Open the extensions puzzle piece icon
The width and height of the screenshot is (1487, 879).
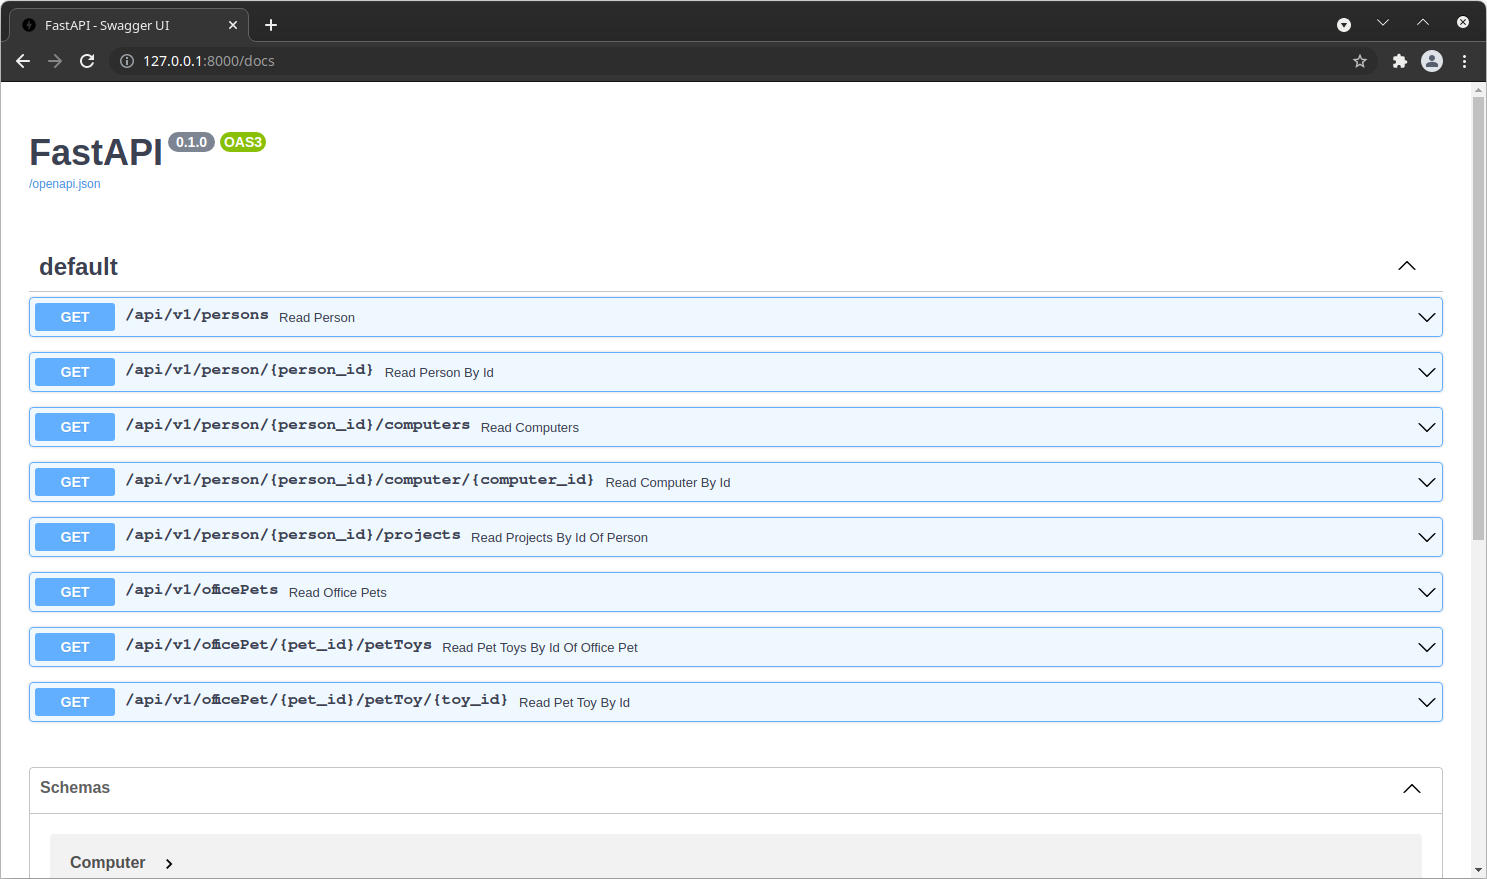(1399, 61)
